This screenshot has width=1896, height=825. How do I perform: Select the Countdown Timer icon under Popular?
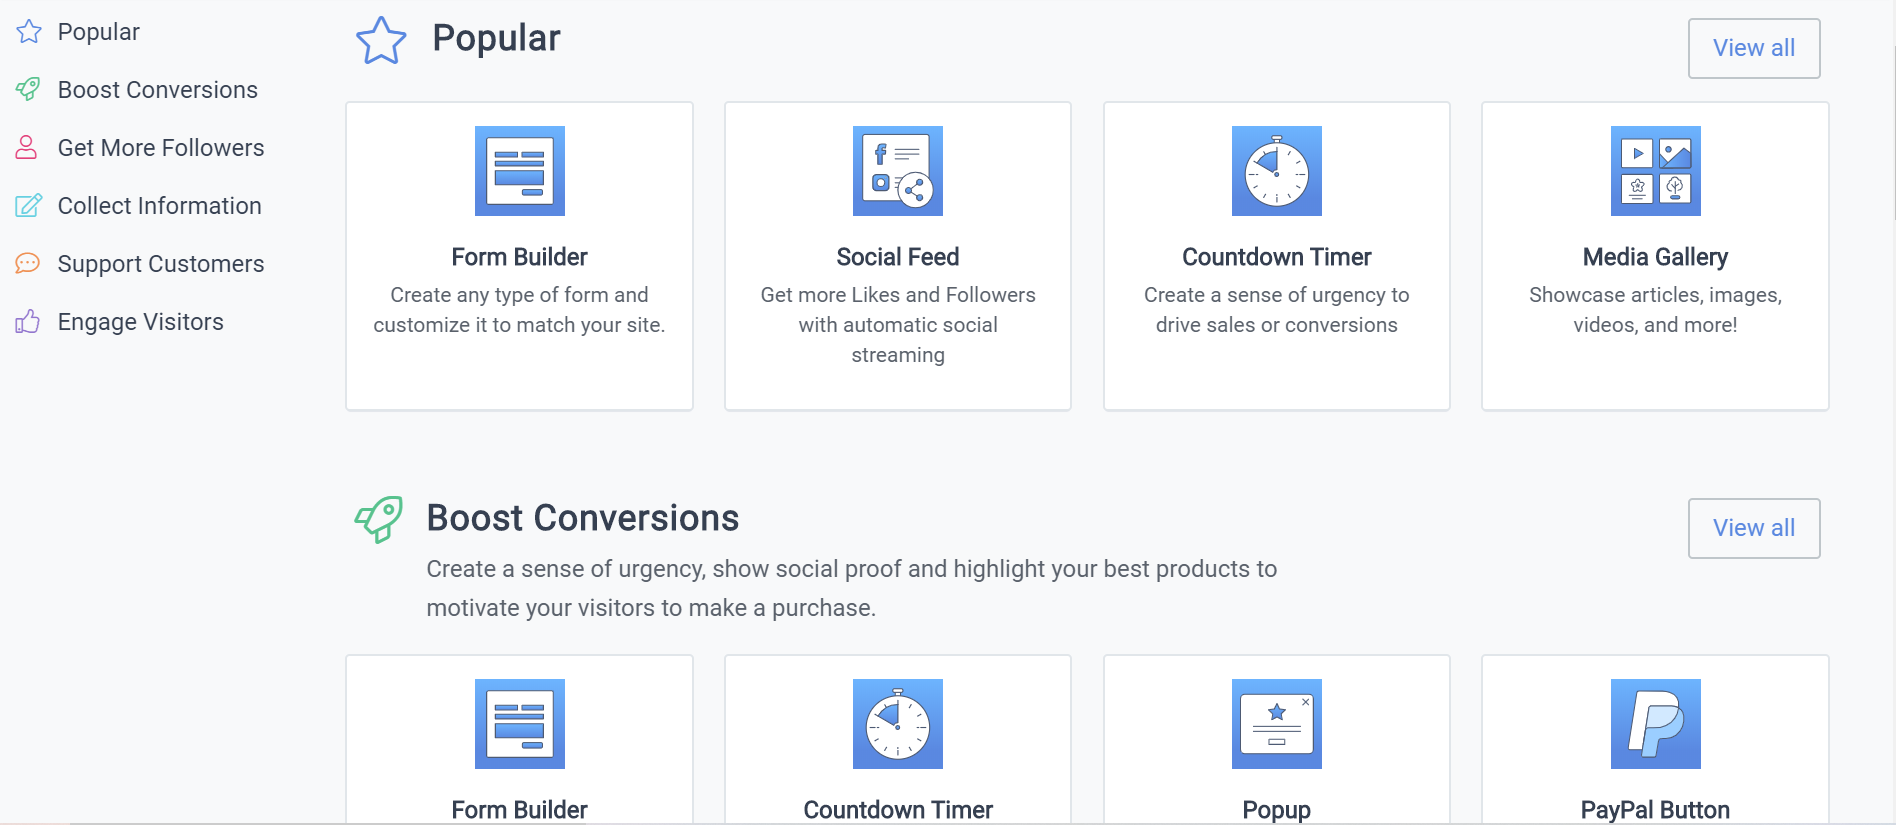point(1276,171)
